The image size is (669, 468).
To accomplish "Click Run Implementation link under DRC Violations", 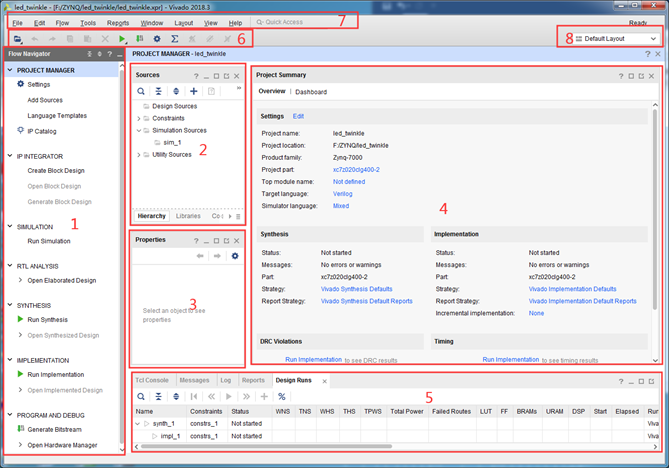I will coord(314,360).
